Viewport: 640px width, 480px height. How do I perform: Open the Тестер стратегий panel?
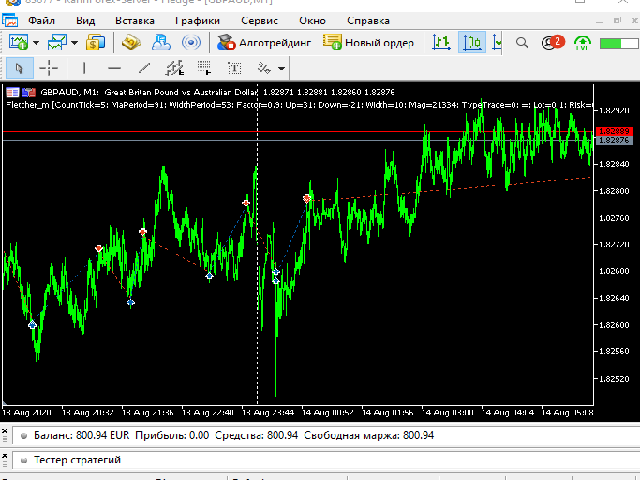pyautogui.click(x=77, y=460)
